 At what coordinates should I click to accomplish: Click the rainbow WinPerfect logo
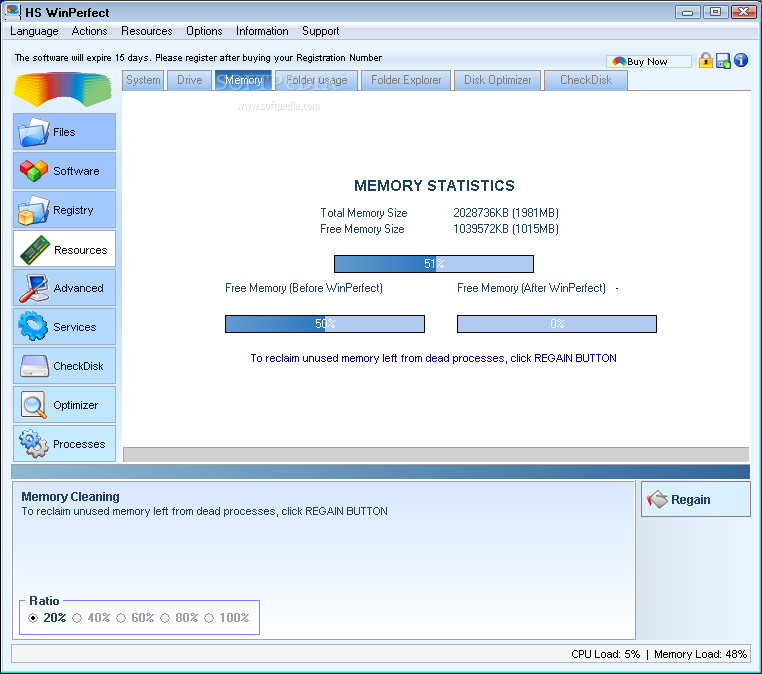click(63, 89)
